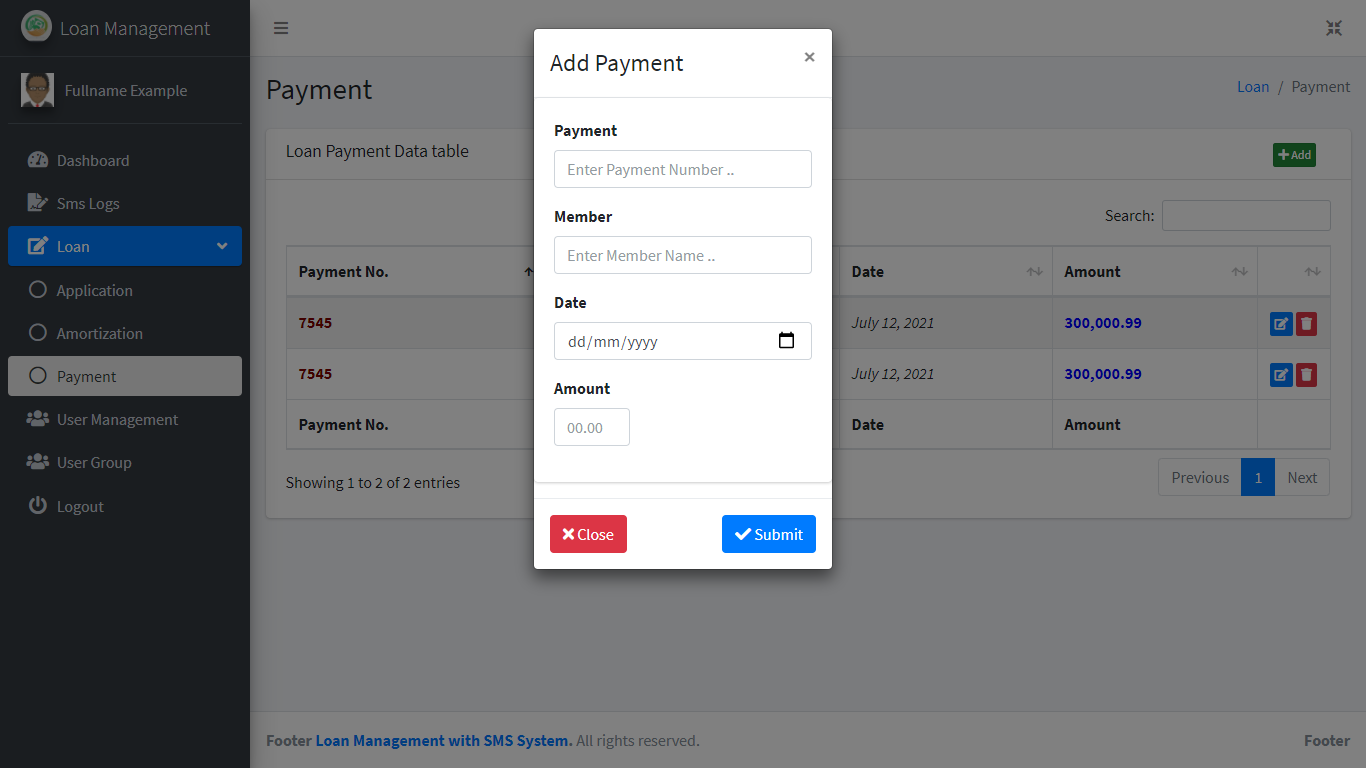Click 300,000.99 amount in first row
Image resolution: width=1366 pixels, height=768 pixels.
click(x=1103, y=323)
